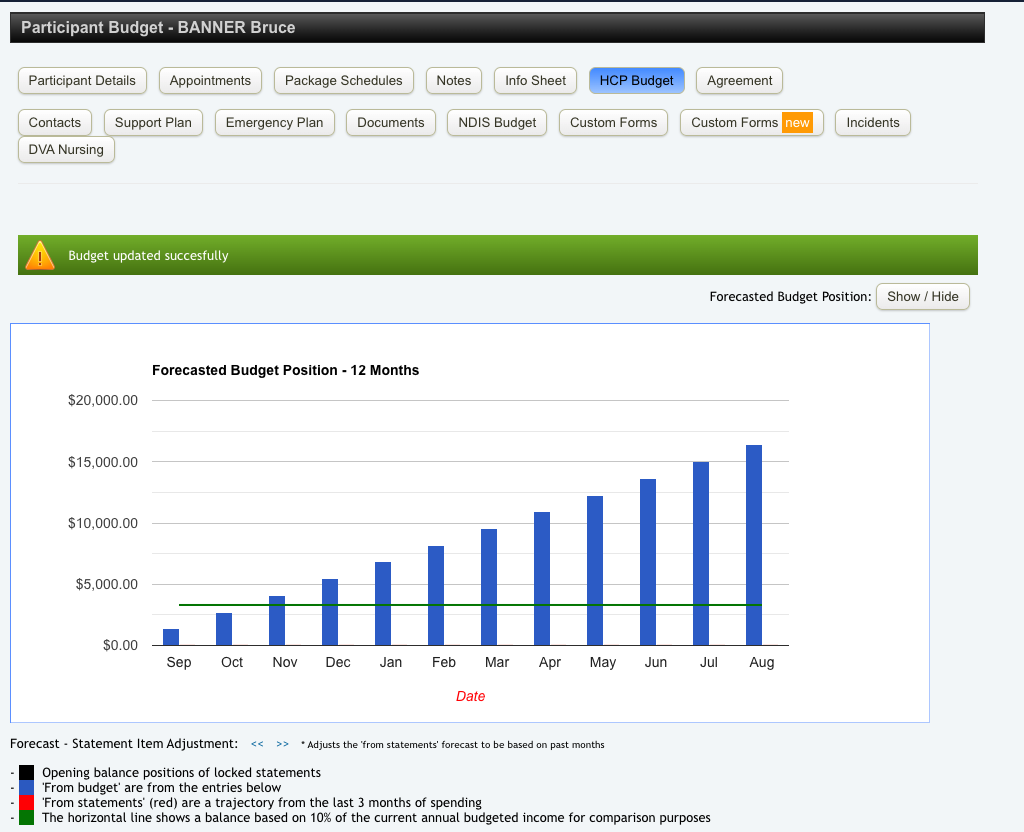Click the orange 'new' badge on Custom Forms

tap(797, 123)
